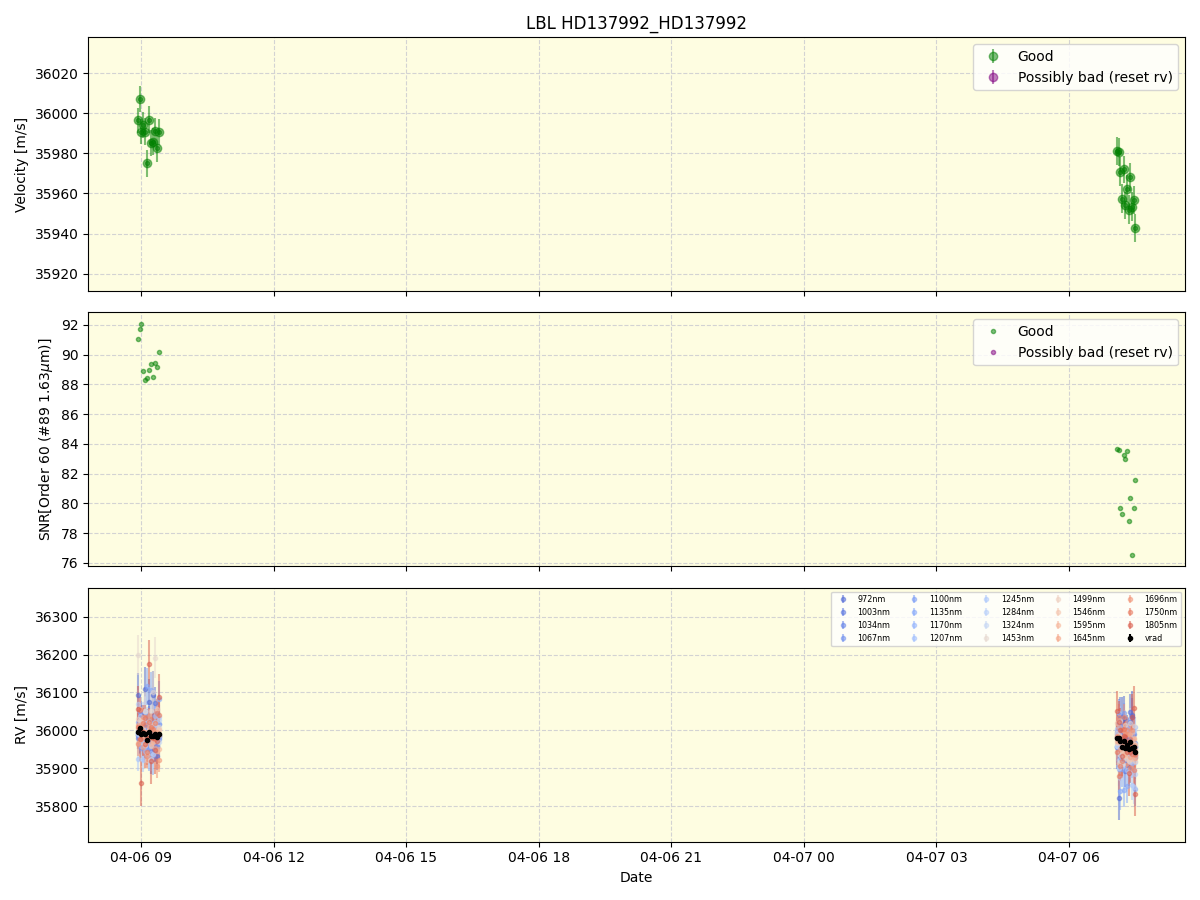Click the '35920' velocity tick label
This screenshot has width=1200, height=900.
tap(58, 274)
